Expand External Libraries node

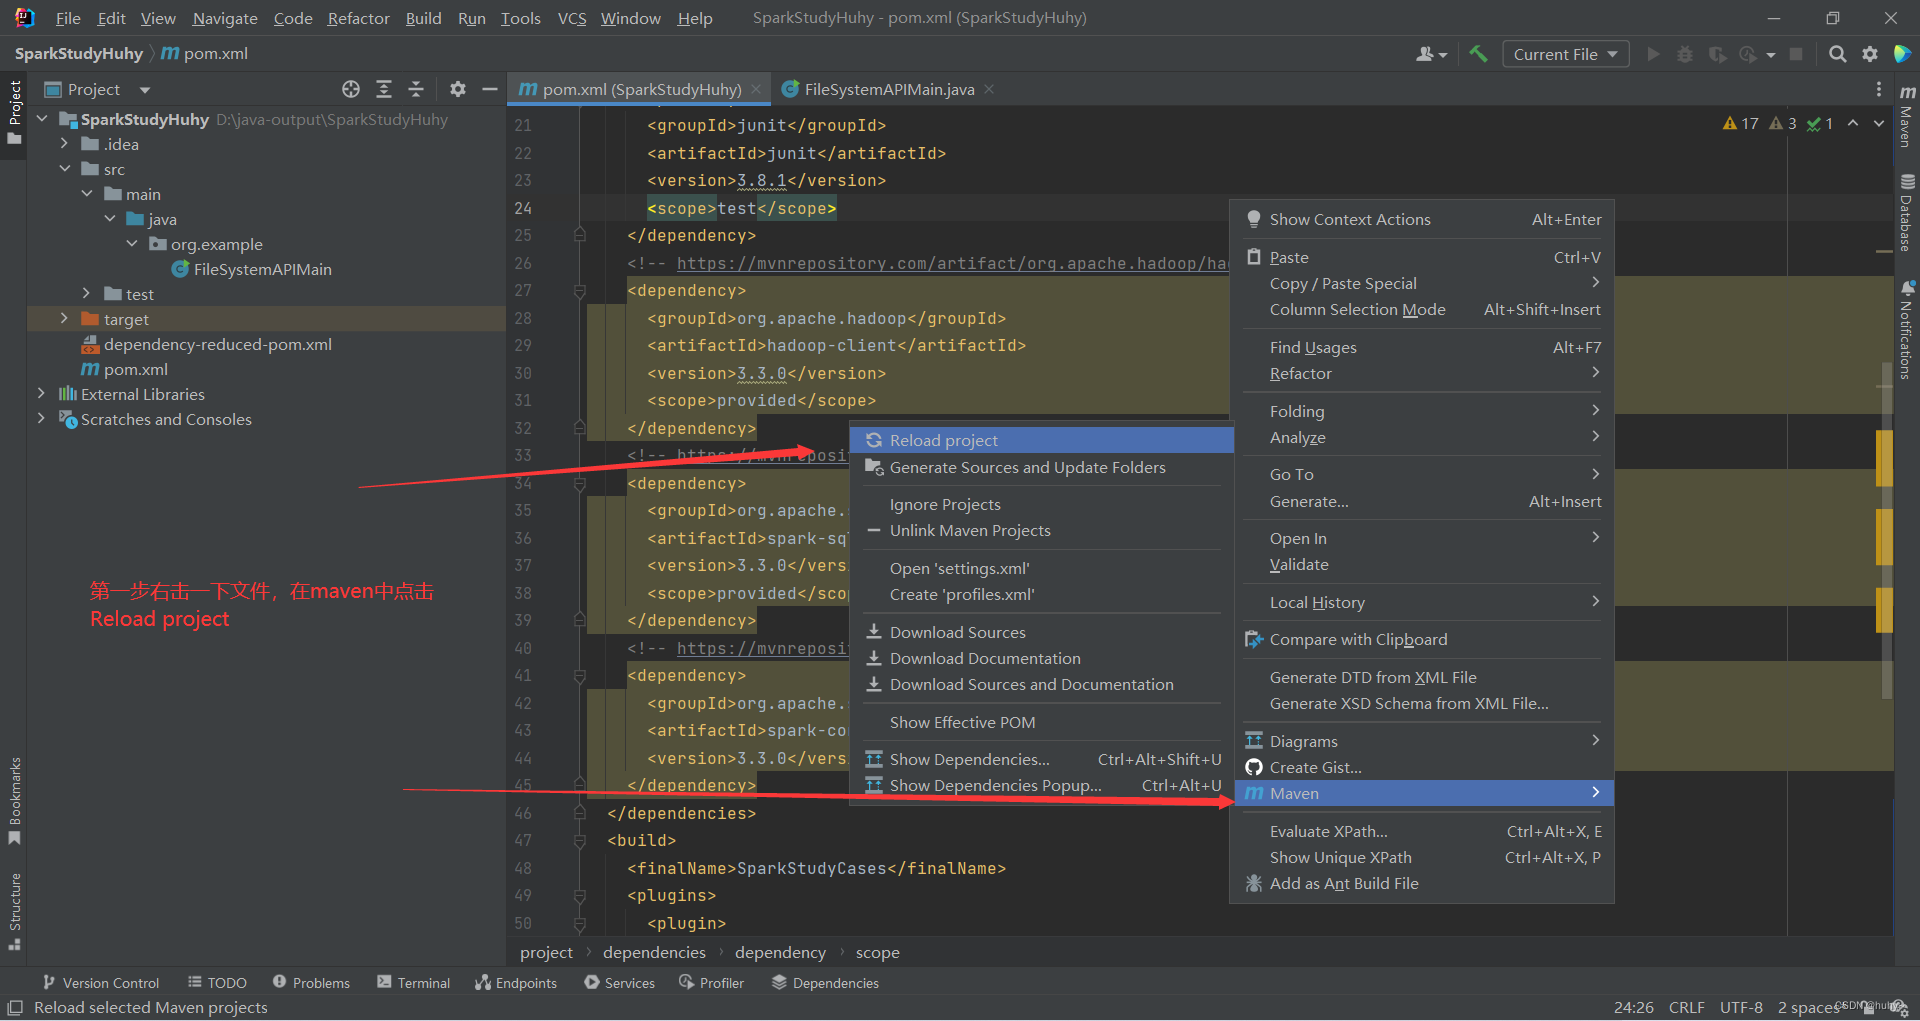tap(41, 394)
